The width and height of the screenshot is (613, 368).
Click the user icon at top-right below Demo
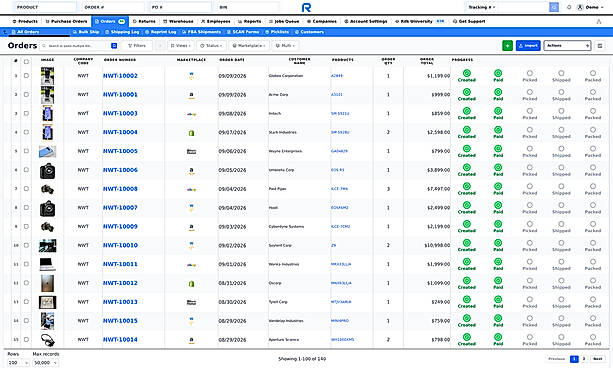pyautogui.click(x=599, y=22)
